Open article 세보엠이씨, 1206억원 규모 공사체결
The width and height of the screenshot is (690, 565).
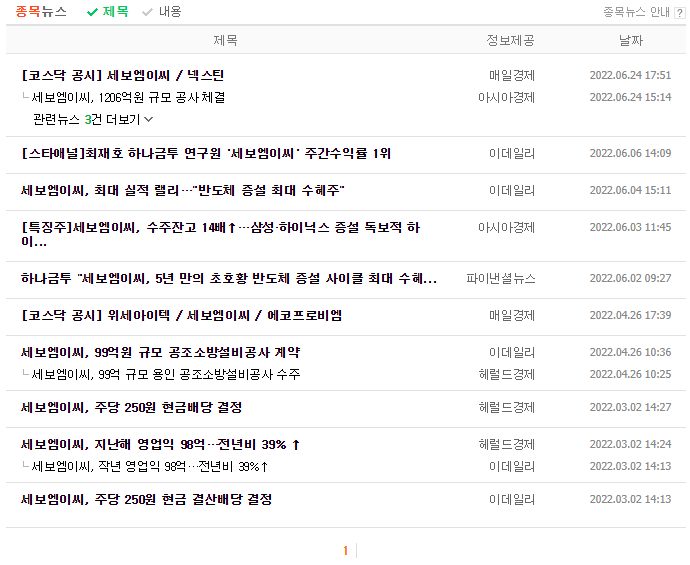click(128, 97)
